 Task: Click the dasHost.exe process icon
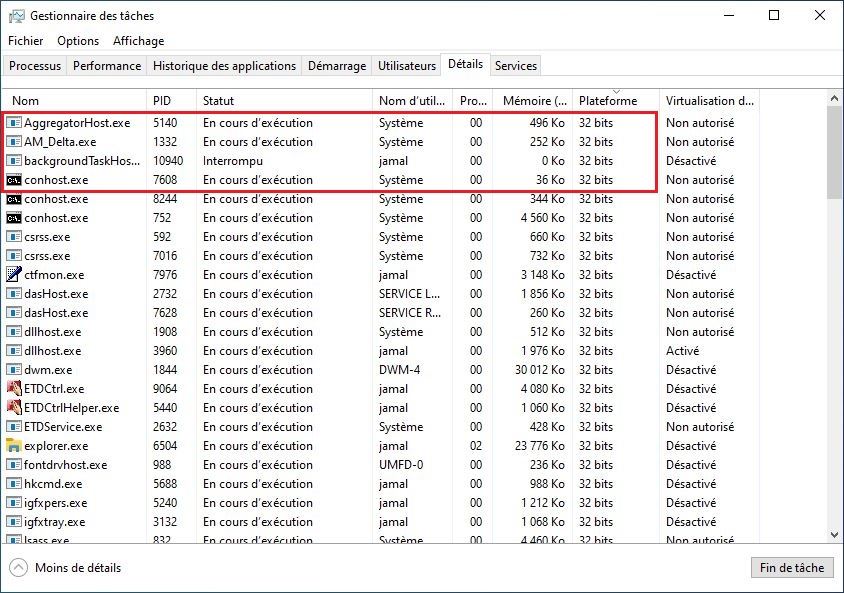pos(14,294)
